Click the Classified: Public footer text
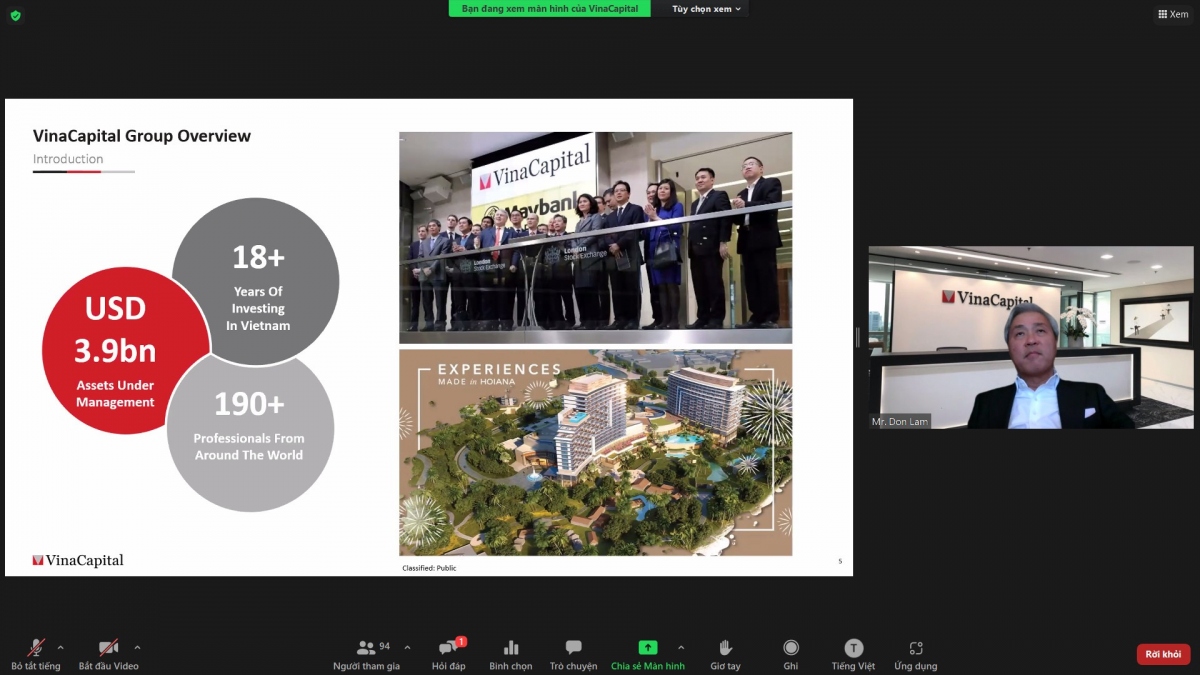Screen dimensions: 1200x675 (429, 568)
